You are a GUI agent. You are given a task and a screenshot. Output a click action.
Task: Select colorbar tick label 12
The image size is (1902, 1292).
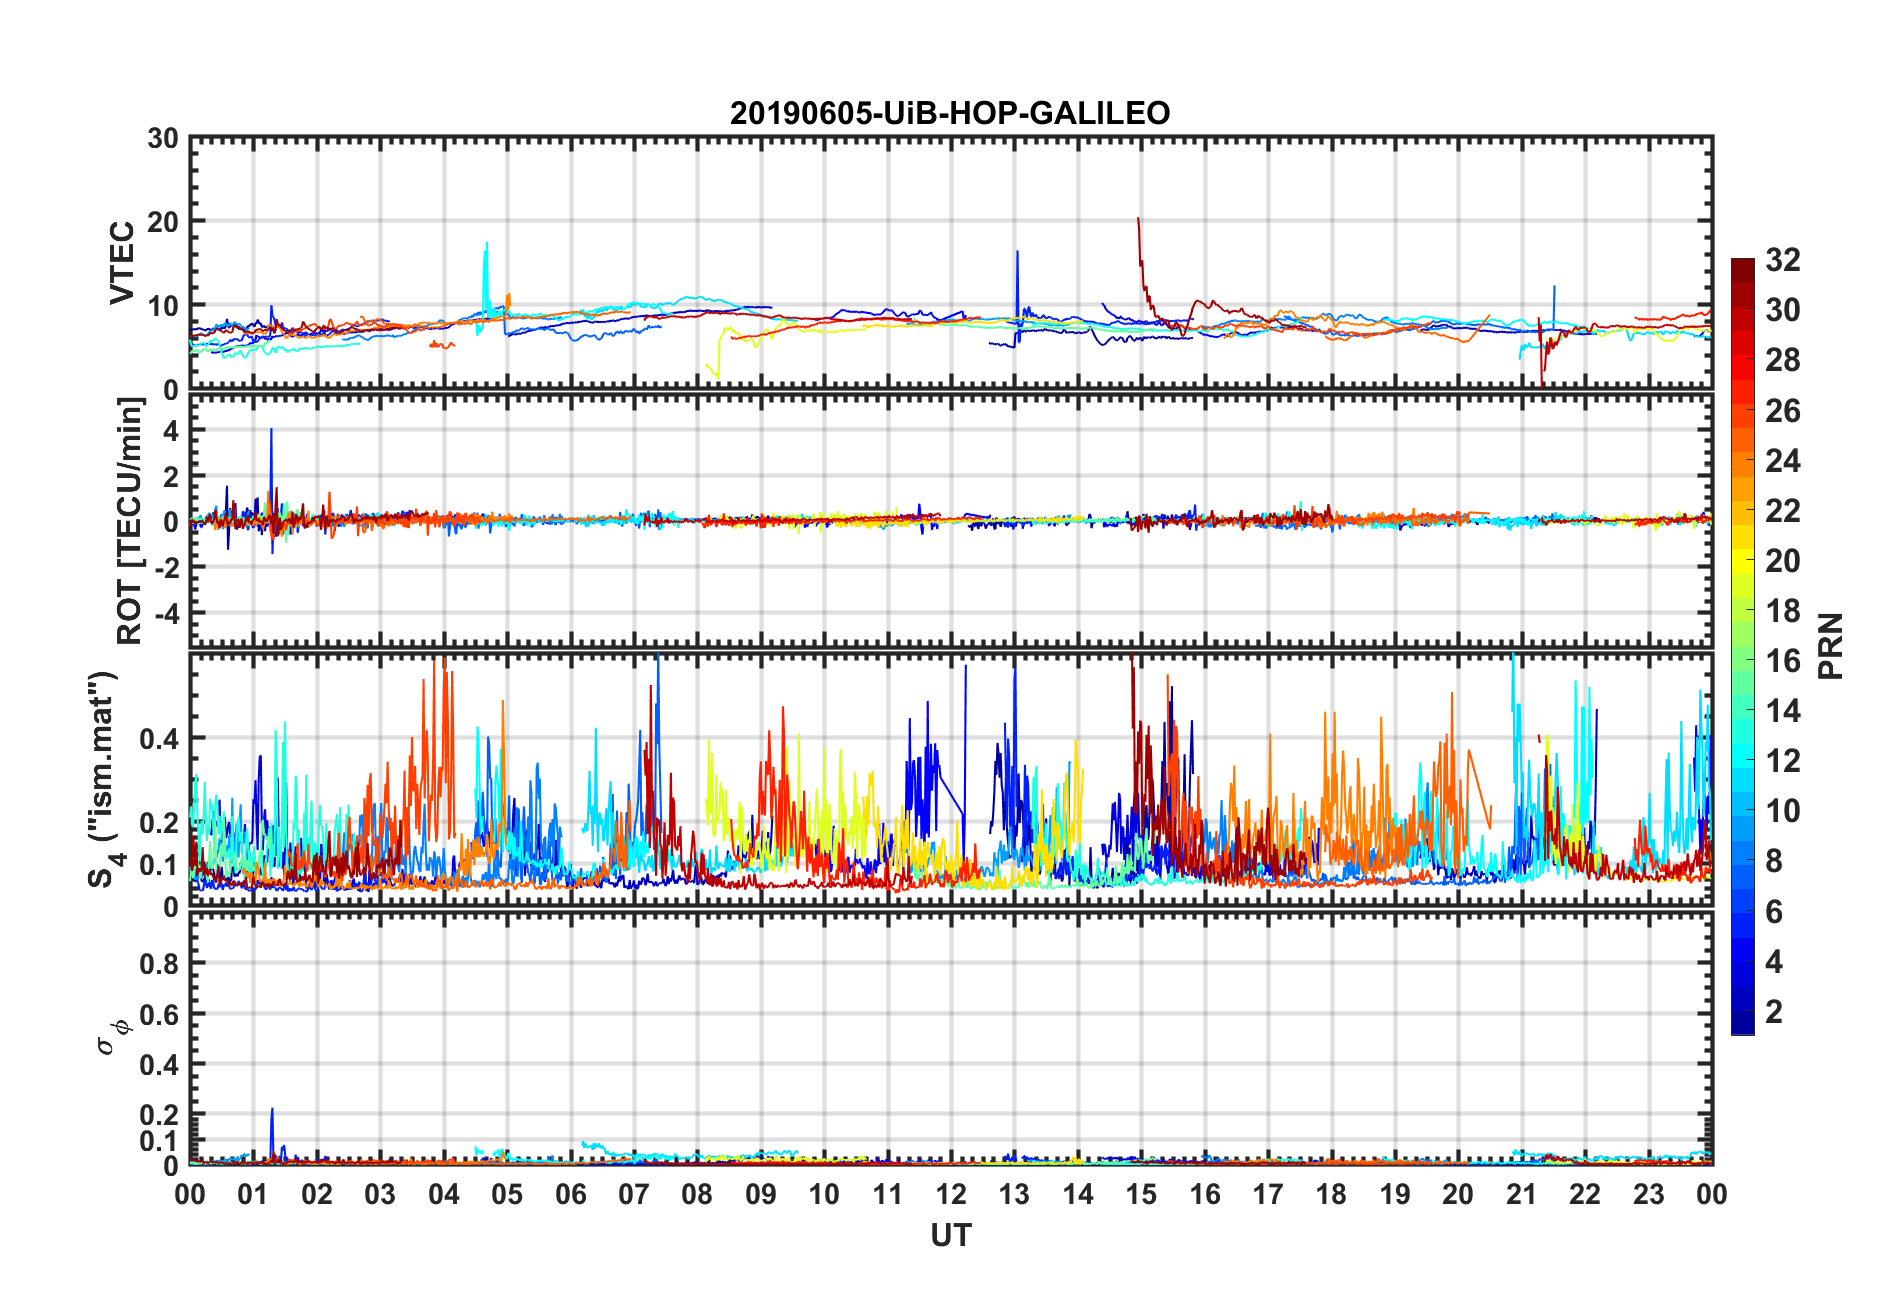coord(1783,761)
